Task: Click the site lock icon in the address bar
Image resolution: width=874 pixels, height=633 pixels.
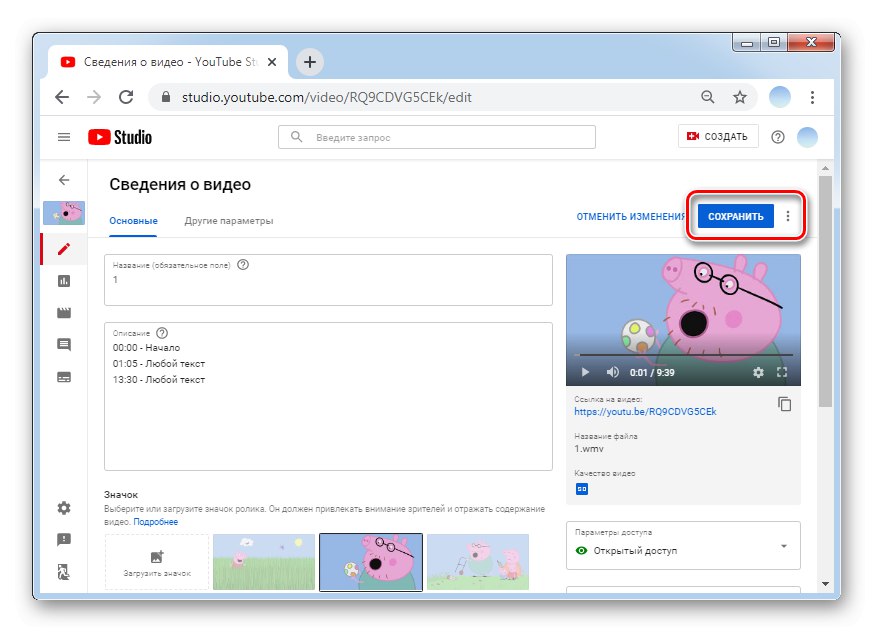Action: click(166, 97)
